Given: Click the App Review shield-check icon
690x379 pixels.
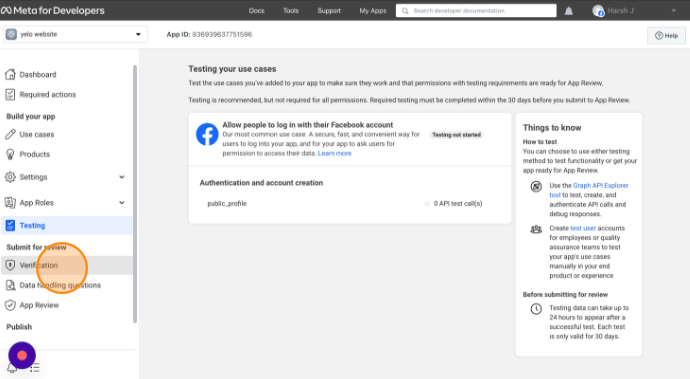Looking at the screenshot, I should click(10, 305).
